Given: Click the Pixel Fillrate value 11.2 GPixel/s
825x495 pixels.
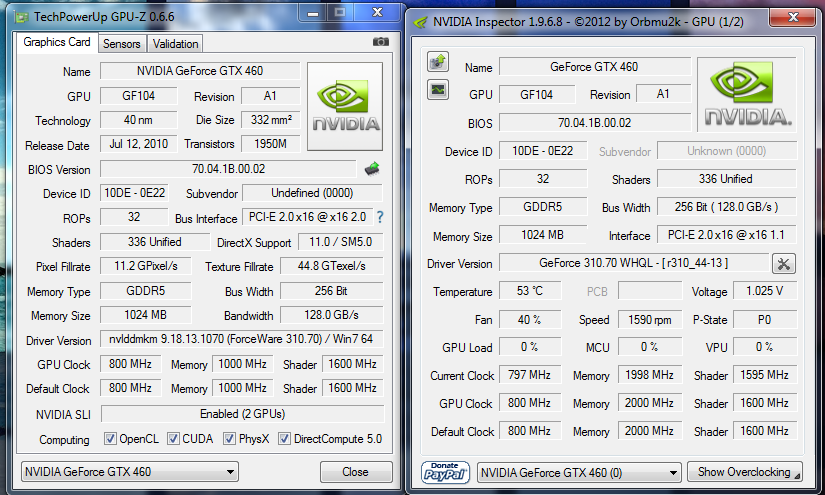Looking at the screenshot, I should [146, 266].
